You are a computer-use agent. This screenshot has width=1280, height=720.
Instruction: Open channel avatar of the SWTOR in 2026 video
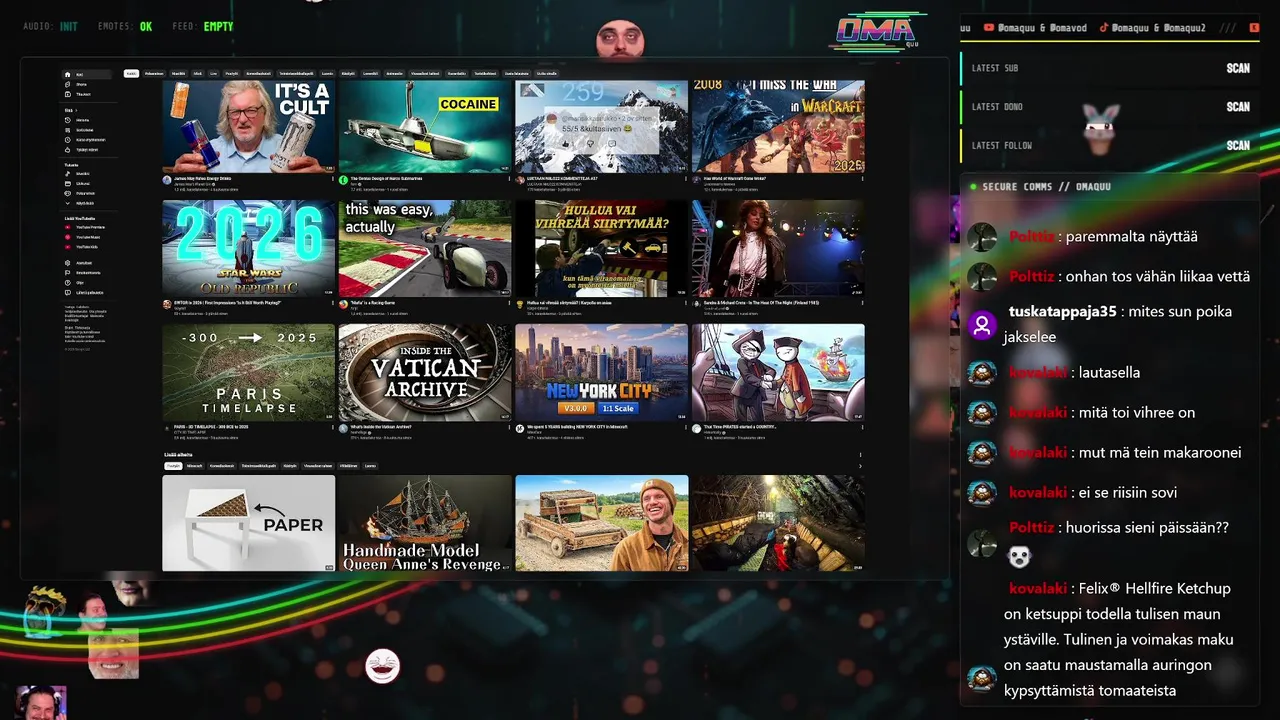pyautogui.click(x=167, y=304)
